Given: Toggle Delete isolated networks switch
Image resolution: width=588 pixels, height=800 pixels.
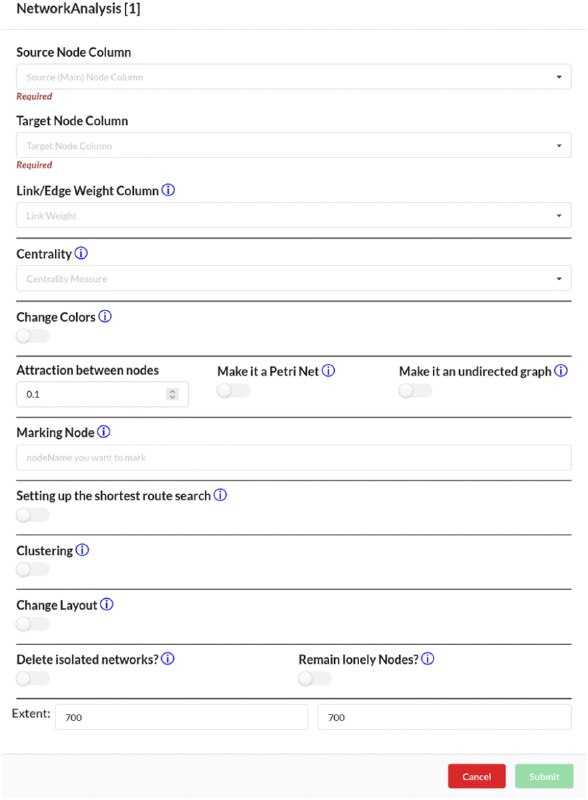Looking at the screenshot, I should pos(33,679).
